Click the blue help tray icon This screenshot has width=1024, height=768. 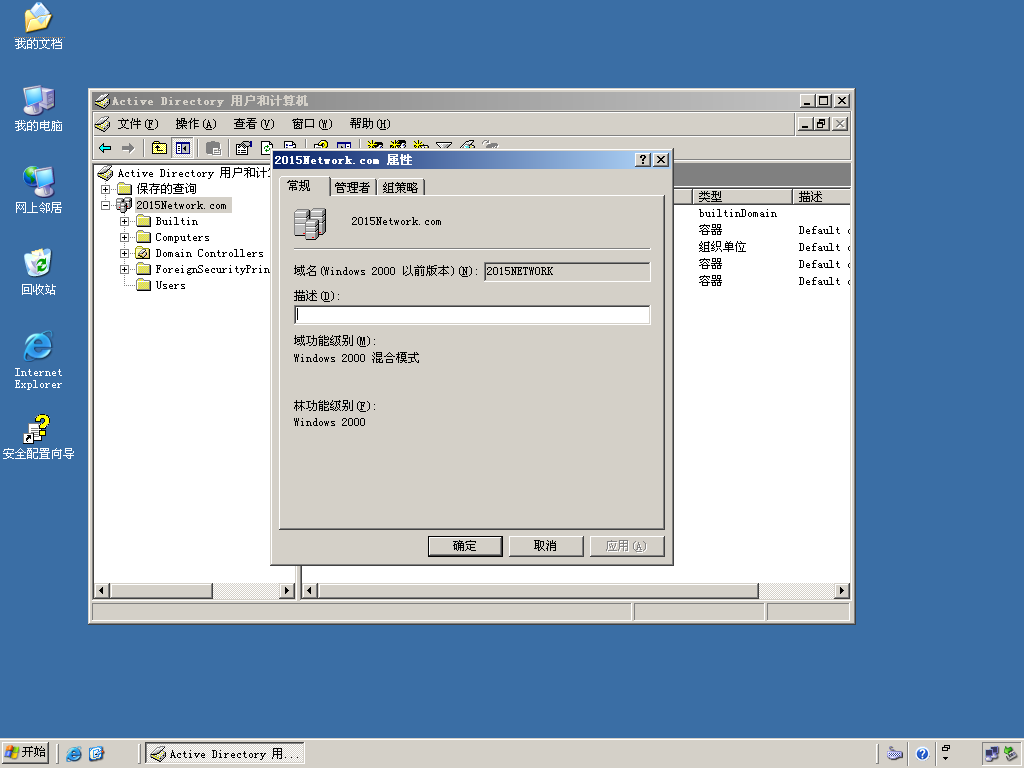[x=922, y=754]
